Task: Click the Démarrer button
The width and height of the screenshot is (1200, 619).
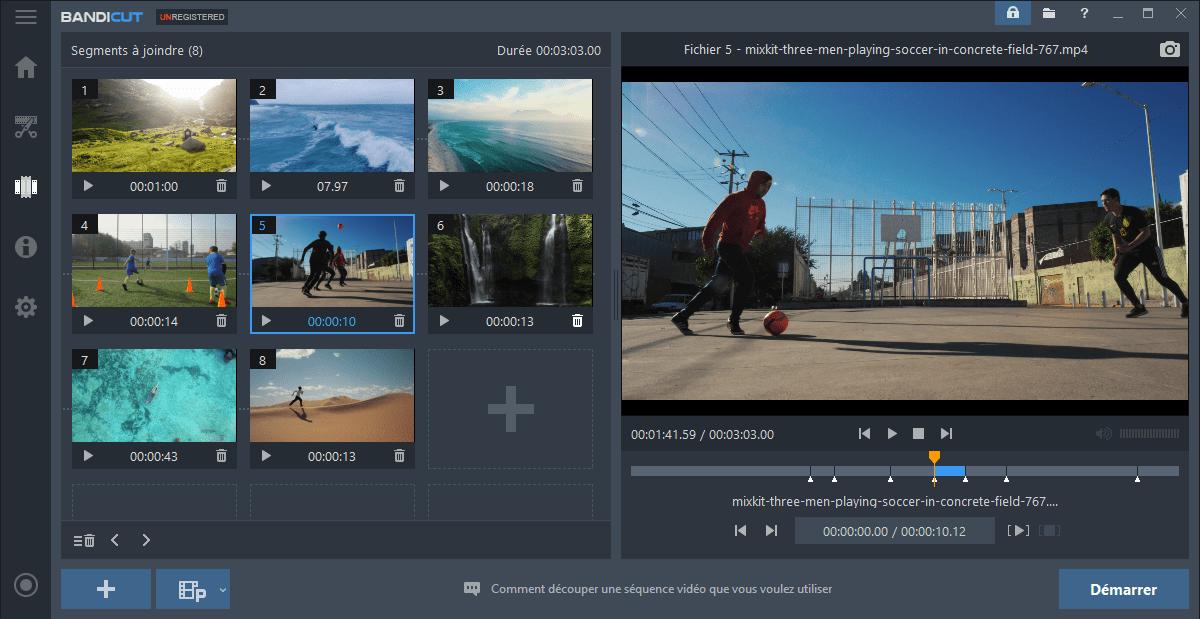Action: point(1123,589)
